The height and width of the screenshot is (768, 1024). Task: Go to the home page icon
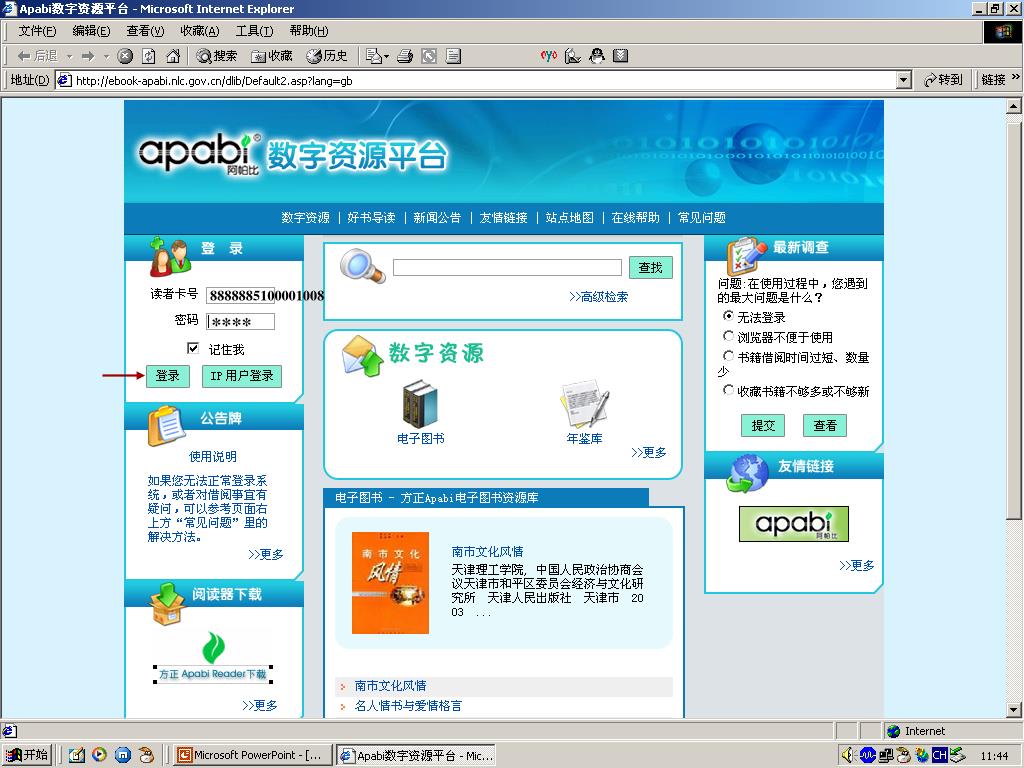(x=172, y=56)
